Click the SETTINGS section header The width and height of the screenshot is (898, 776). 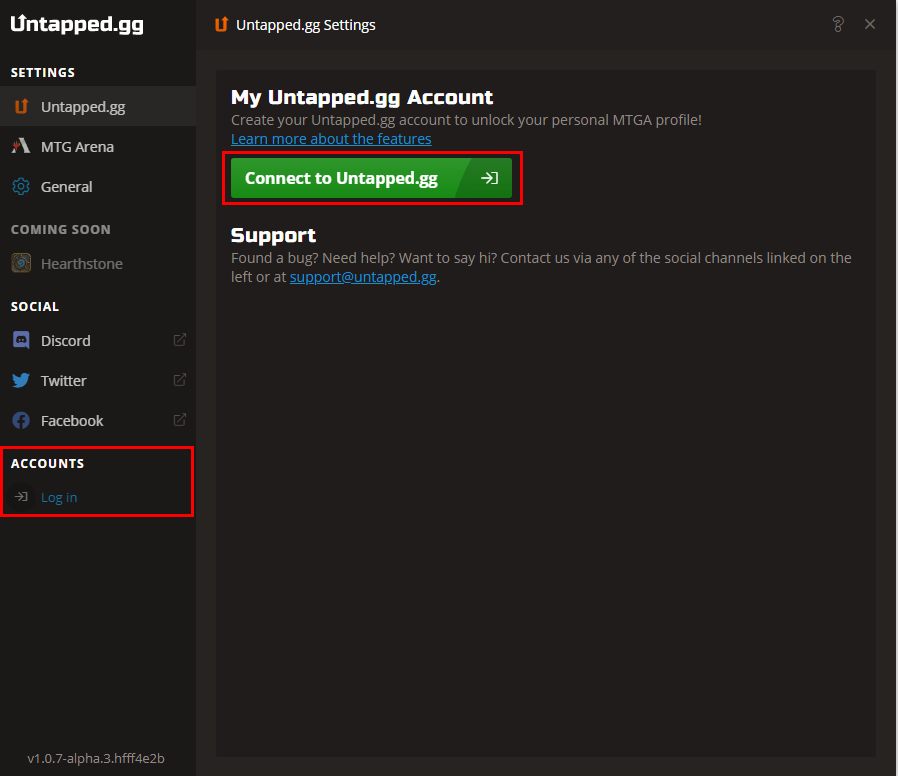[x=43, y=73]
